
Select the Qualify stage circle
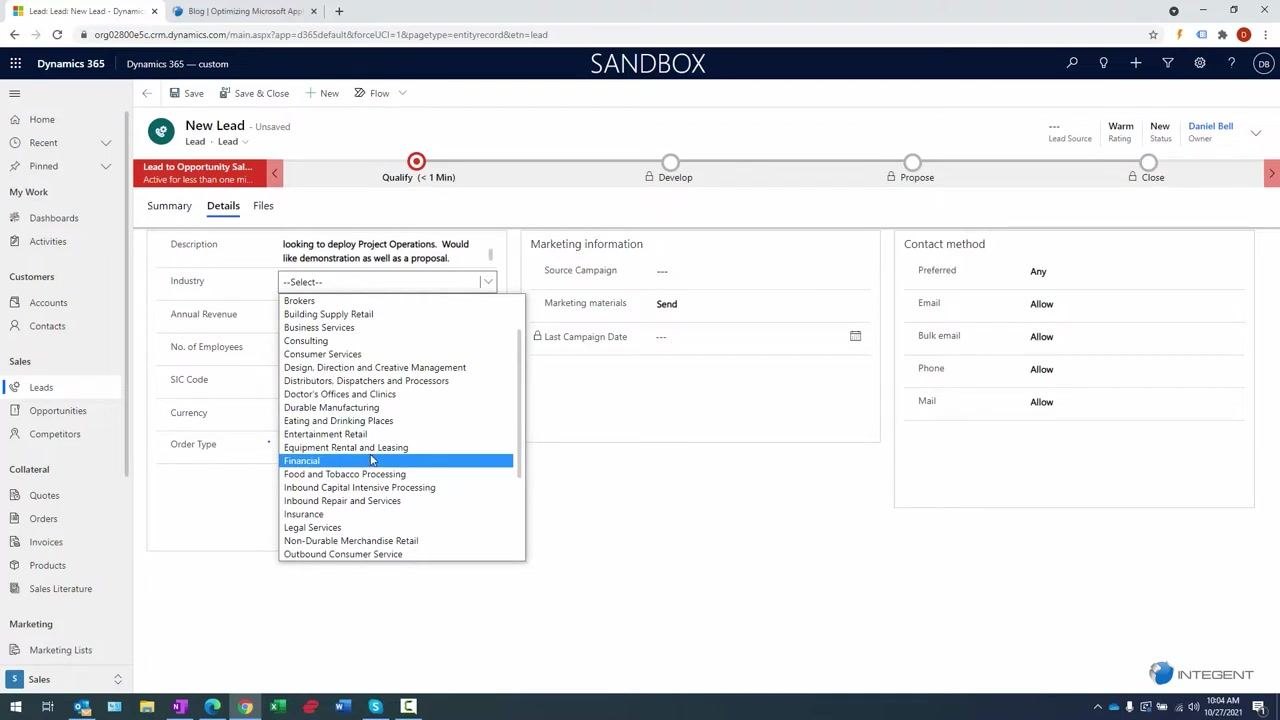click(x=417, y=161)
